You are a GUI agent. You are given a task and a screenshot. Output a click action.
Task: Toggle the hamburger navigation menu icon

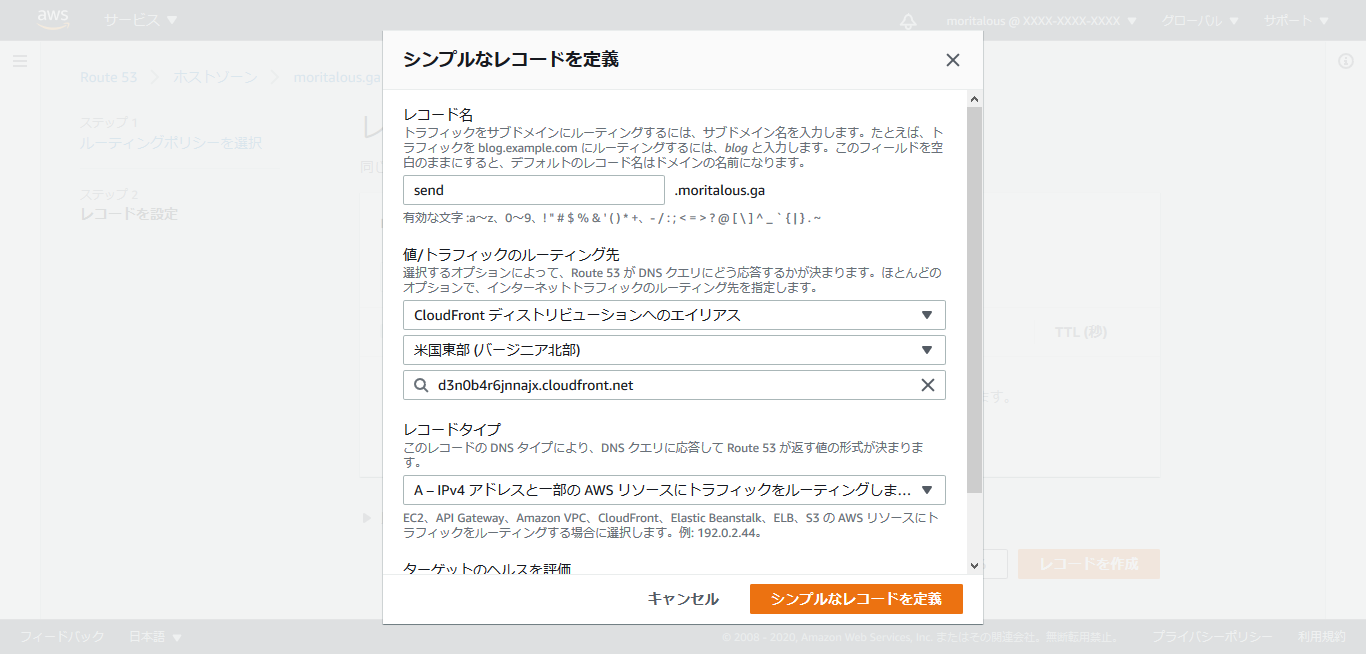[x=20, y=61]
